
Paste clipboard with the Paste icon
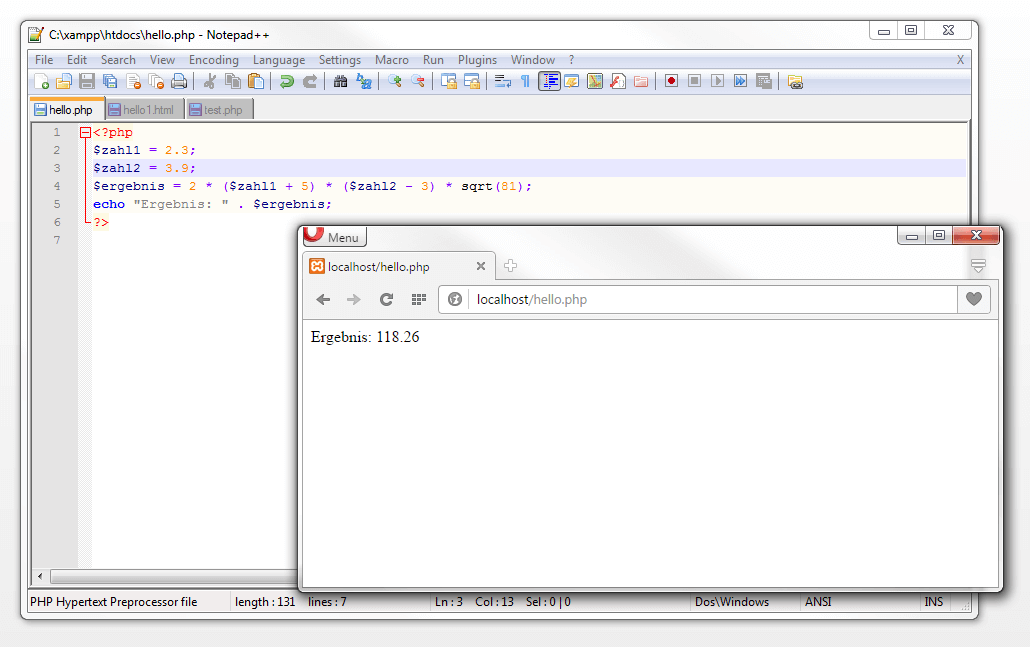click(256, 81)
